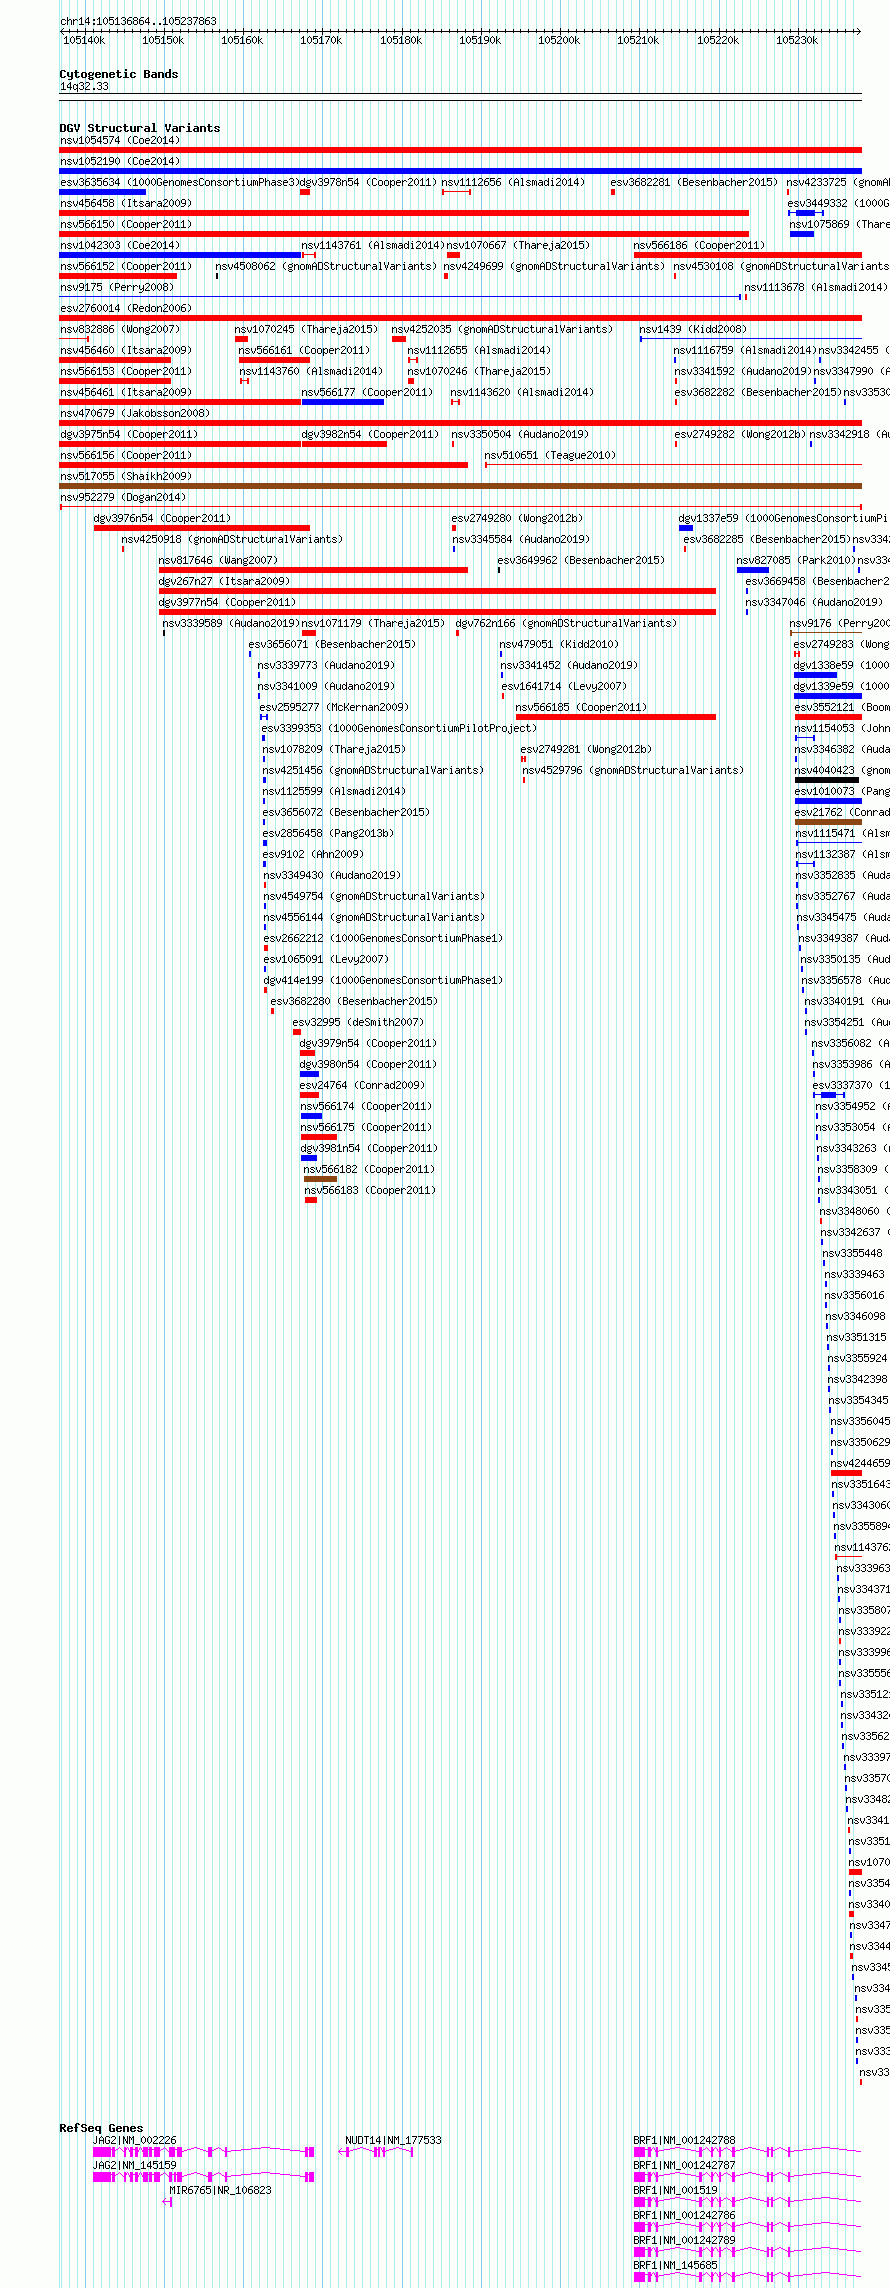Select nsv1042303 (Coe2014) variant label
The height and width of the screenshot is (2288, 890).
(x=120, y=245)
